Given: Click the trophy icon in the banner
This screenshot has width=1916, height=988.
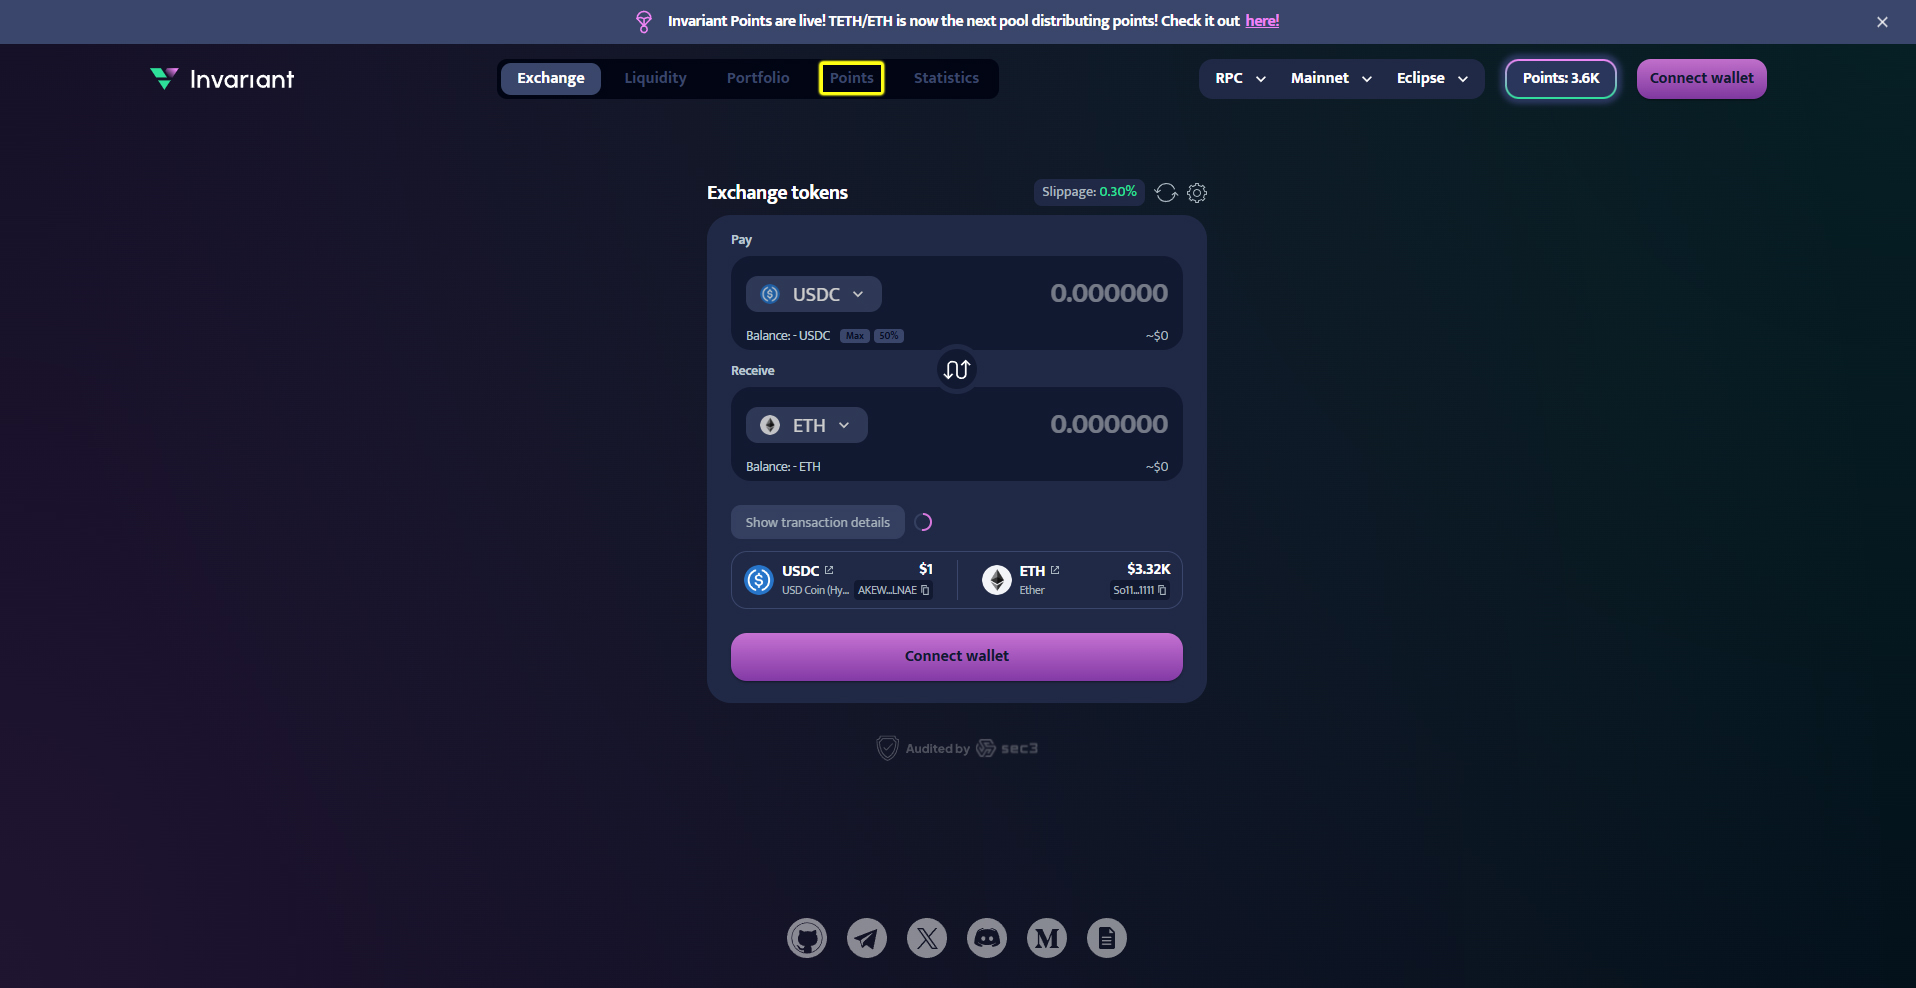Looking at the screenshot, I should click(644, 21).
